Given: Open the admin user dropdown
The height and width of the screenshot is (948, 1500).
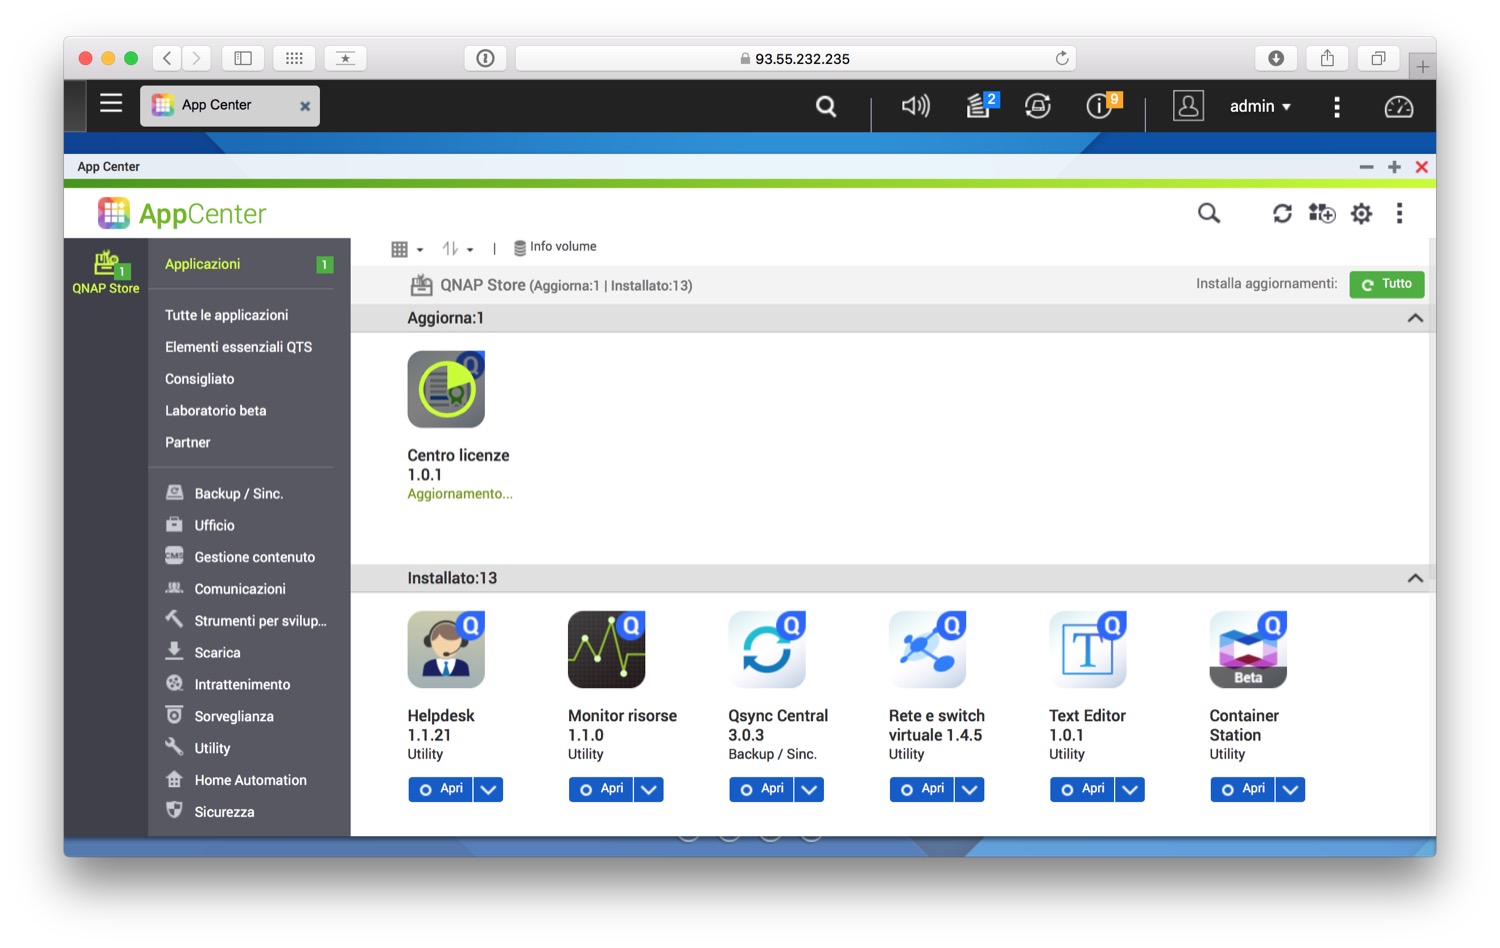Looking at the screenshot, I should (x=1260, y=106).
